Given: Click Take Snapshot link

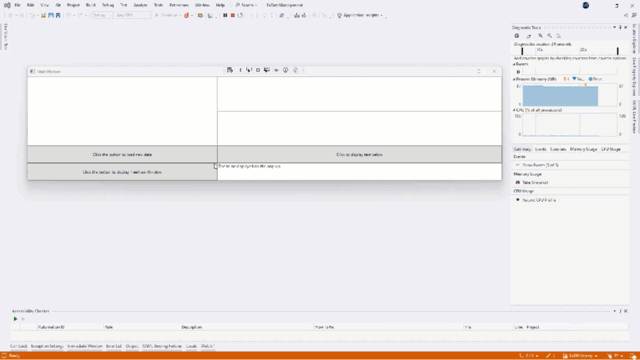Looking at the screenshot, I should click(x=535, y=183).
